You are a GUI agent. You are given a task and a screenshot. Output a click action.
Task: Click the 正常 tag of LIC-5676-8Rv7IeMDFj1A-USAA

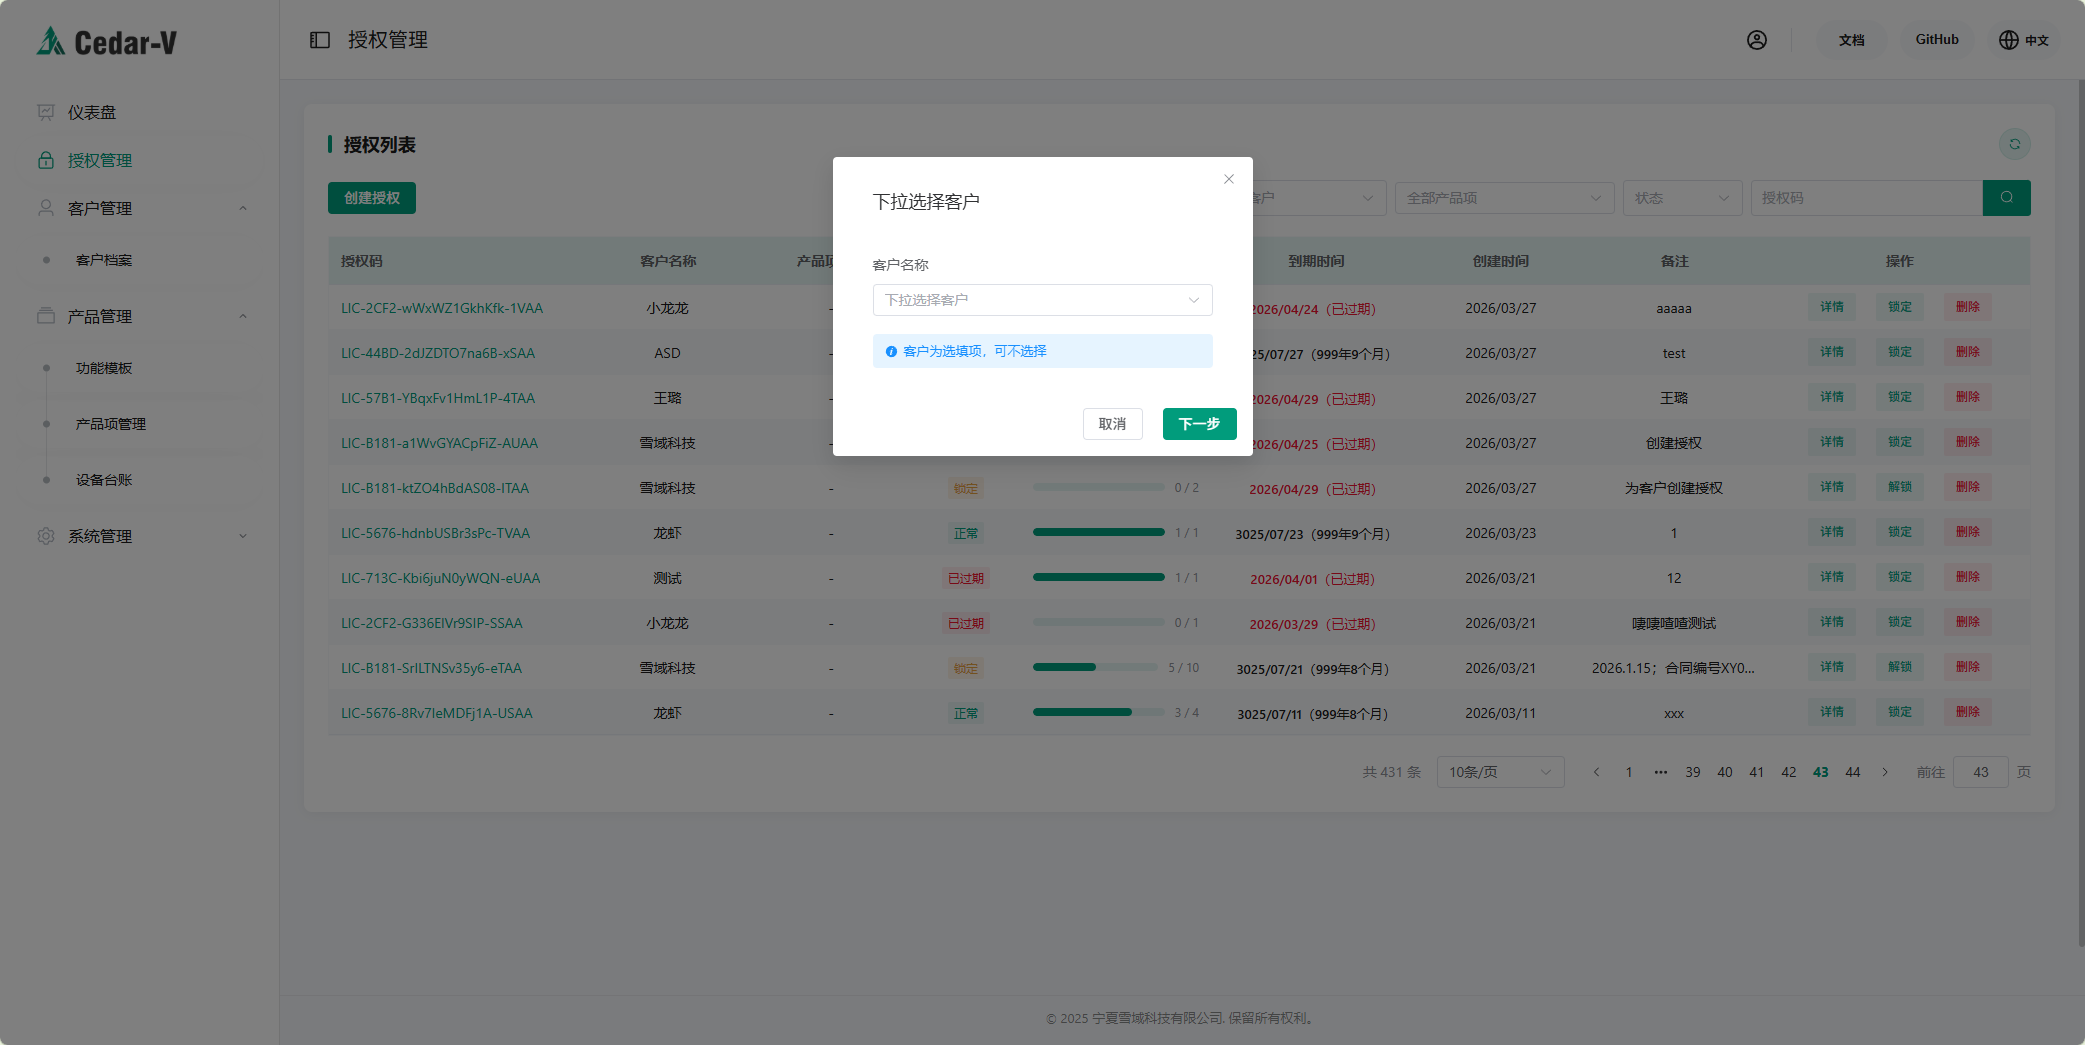click(x=966, y=713)
